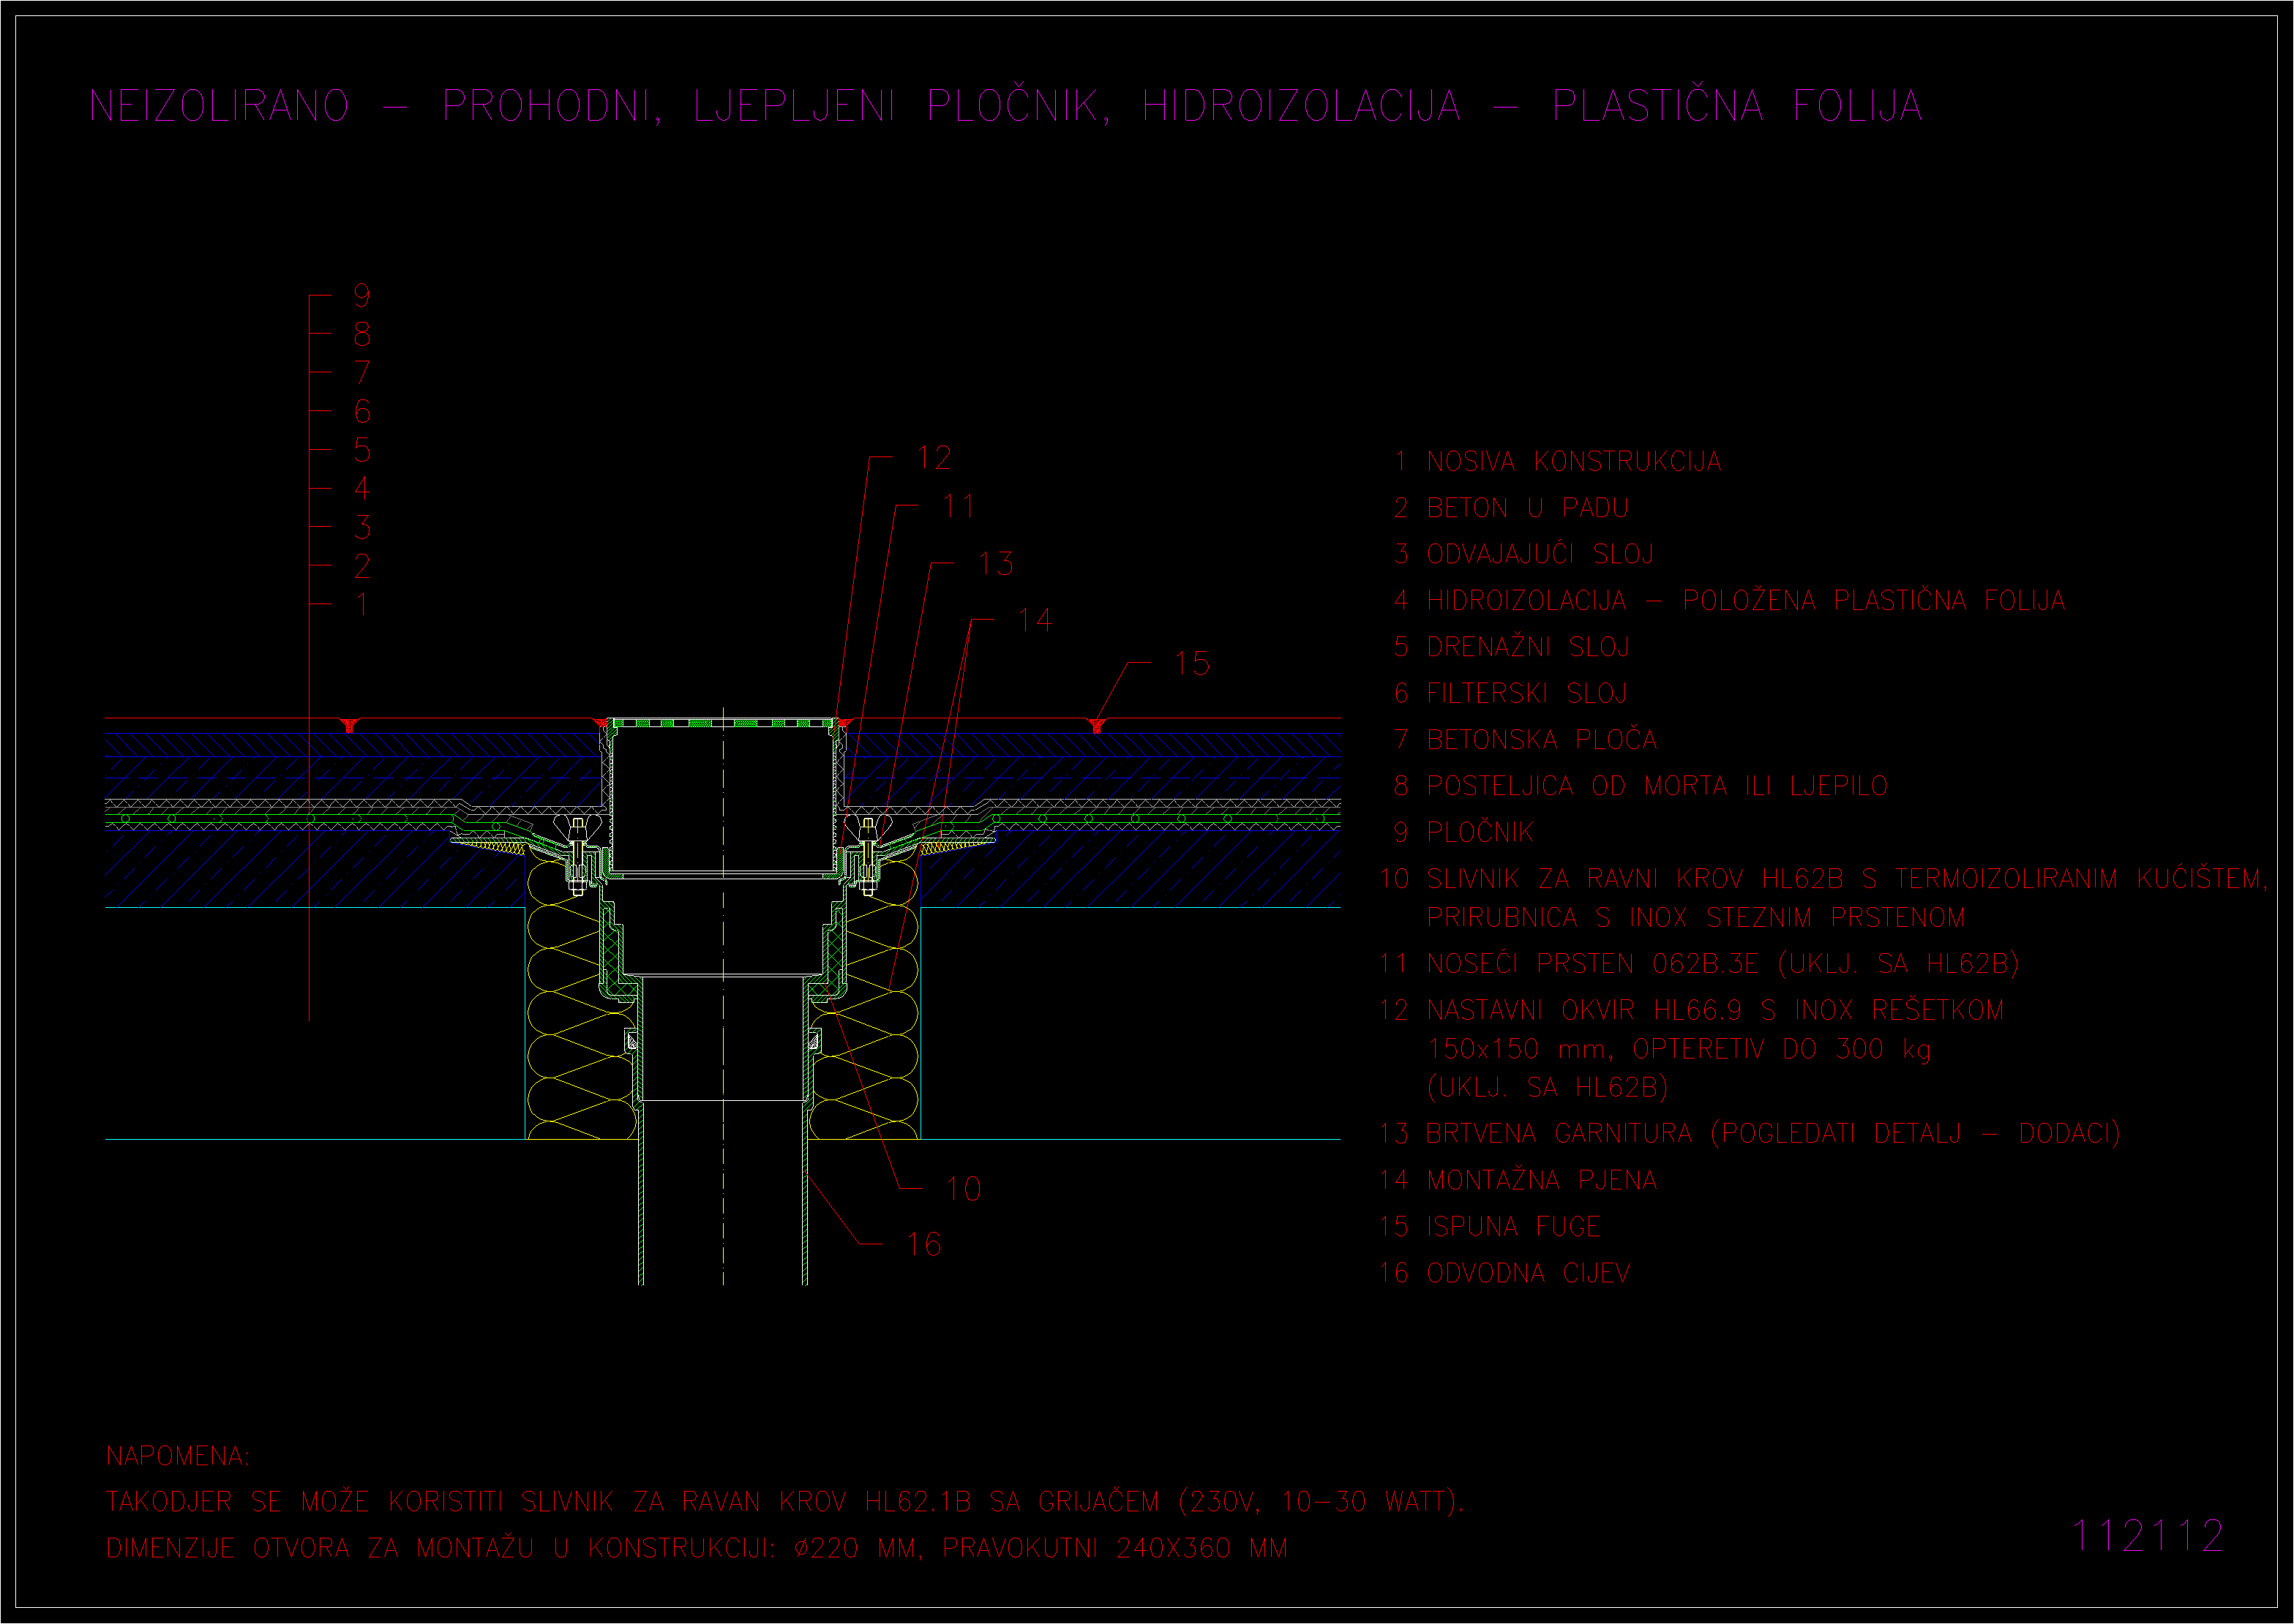Select legend entry '3 ODVAJAJUĆI SLOJ'
Image resolution: width=2294 pixels, height=1624 pixels.
pos(1524,553)
